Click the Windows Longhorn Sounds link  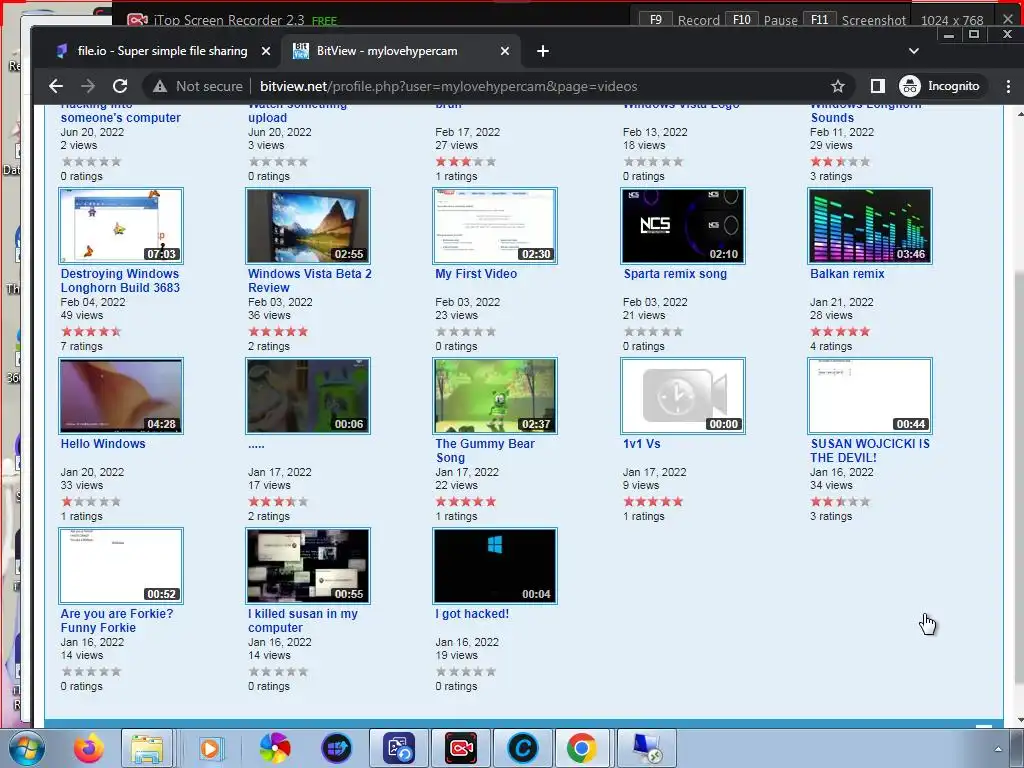(865, 111)
